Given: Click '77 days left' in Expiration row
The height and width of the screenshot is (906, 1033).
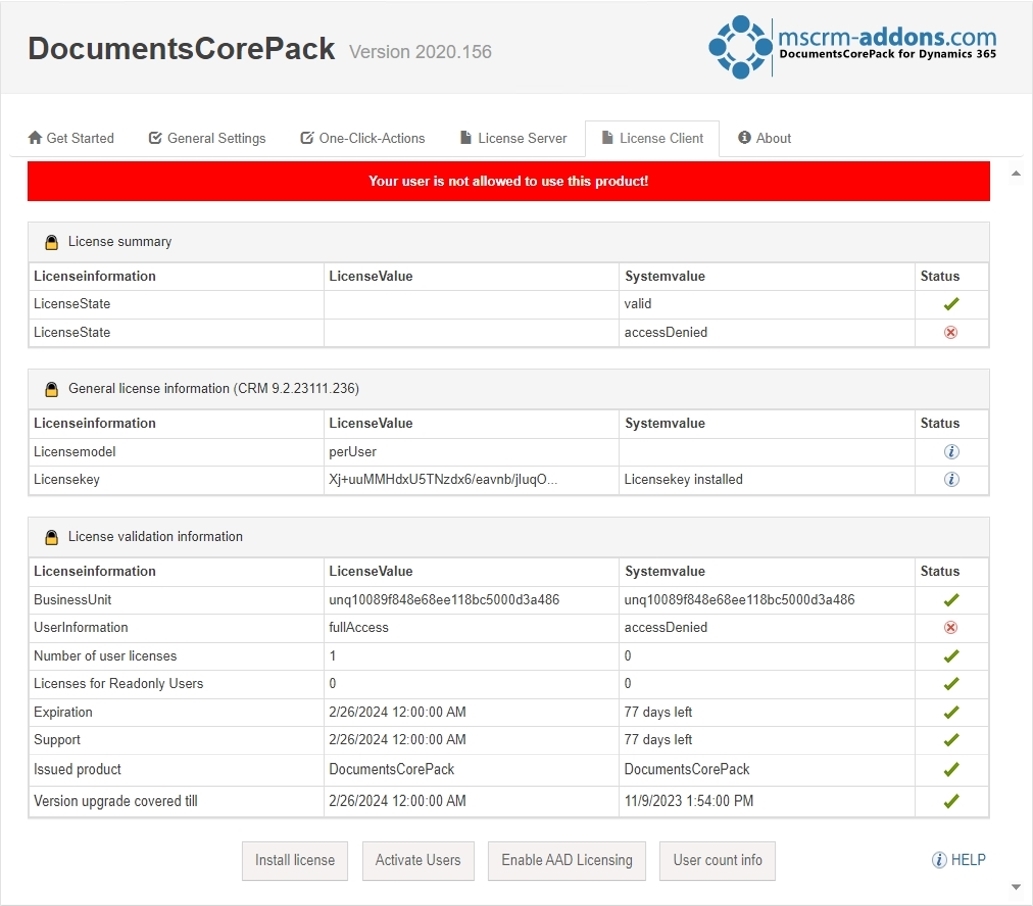Looking at the screenshot, I should (658, 712).
